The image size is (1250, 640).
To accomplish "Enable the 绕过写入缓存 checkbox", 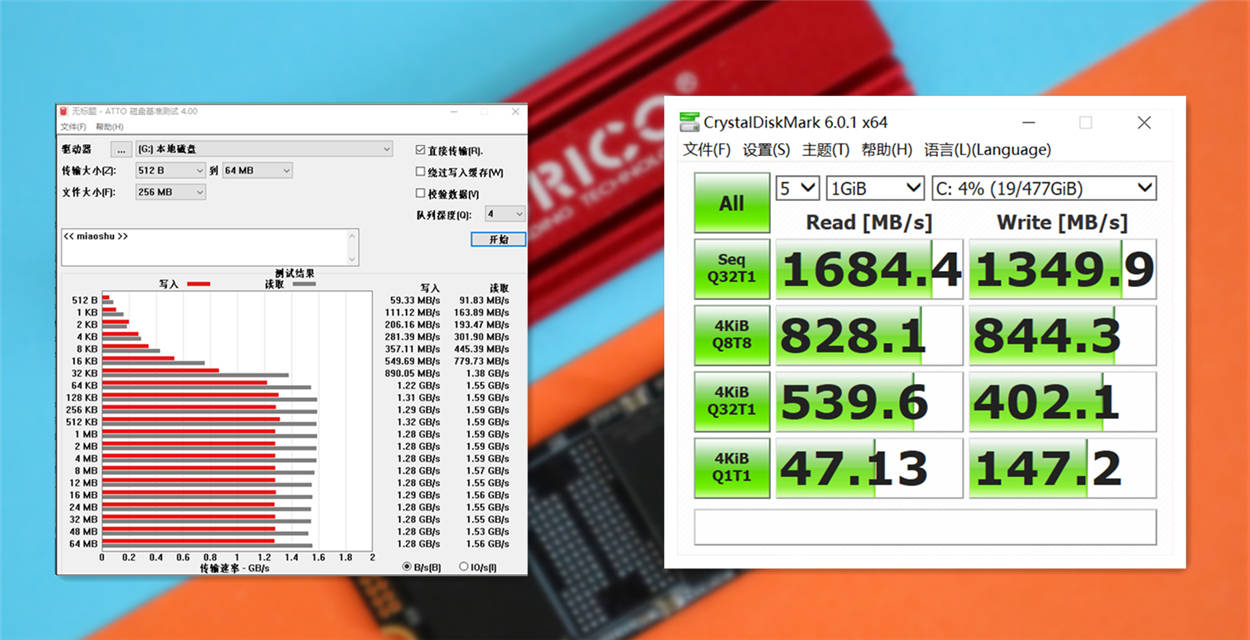I will [420, 172].
